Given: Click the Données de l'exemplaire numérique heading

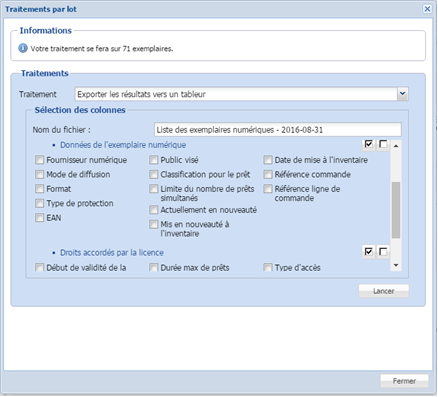Looking at the screenshot, I should 123,145.
